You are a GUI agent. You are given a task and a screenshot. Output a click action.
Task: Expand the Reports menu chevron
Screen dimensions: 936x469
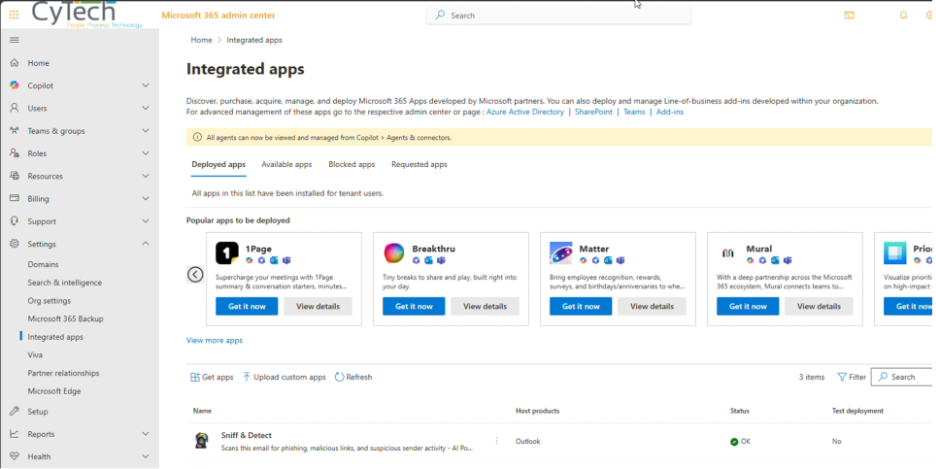coord(145,434)
